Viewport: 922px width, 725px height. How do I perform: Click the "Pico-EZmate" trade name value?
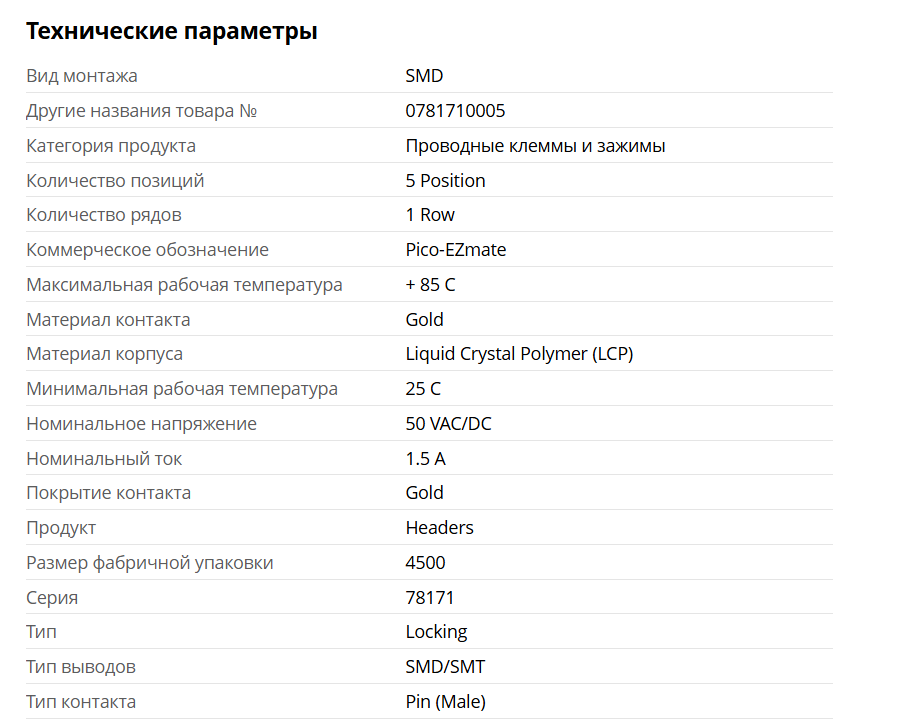pyautogui.click(x=455, y=250)
